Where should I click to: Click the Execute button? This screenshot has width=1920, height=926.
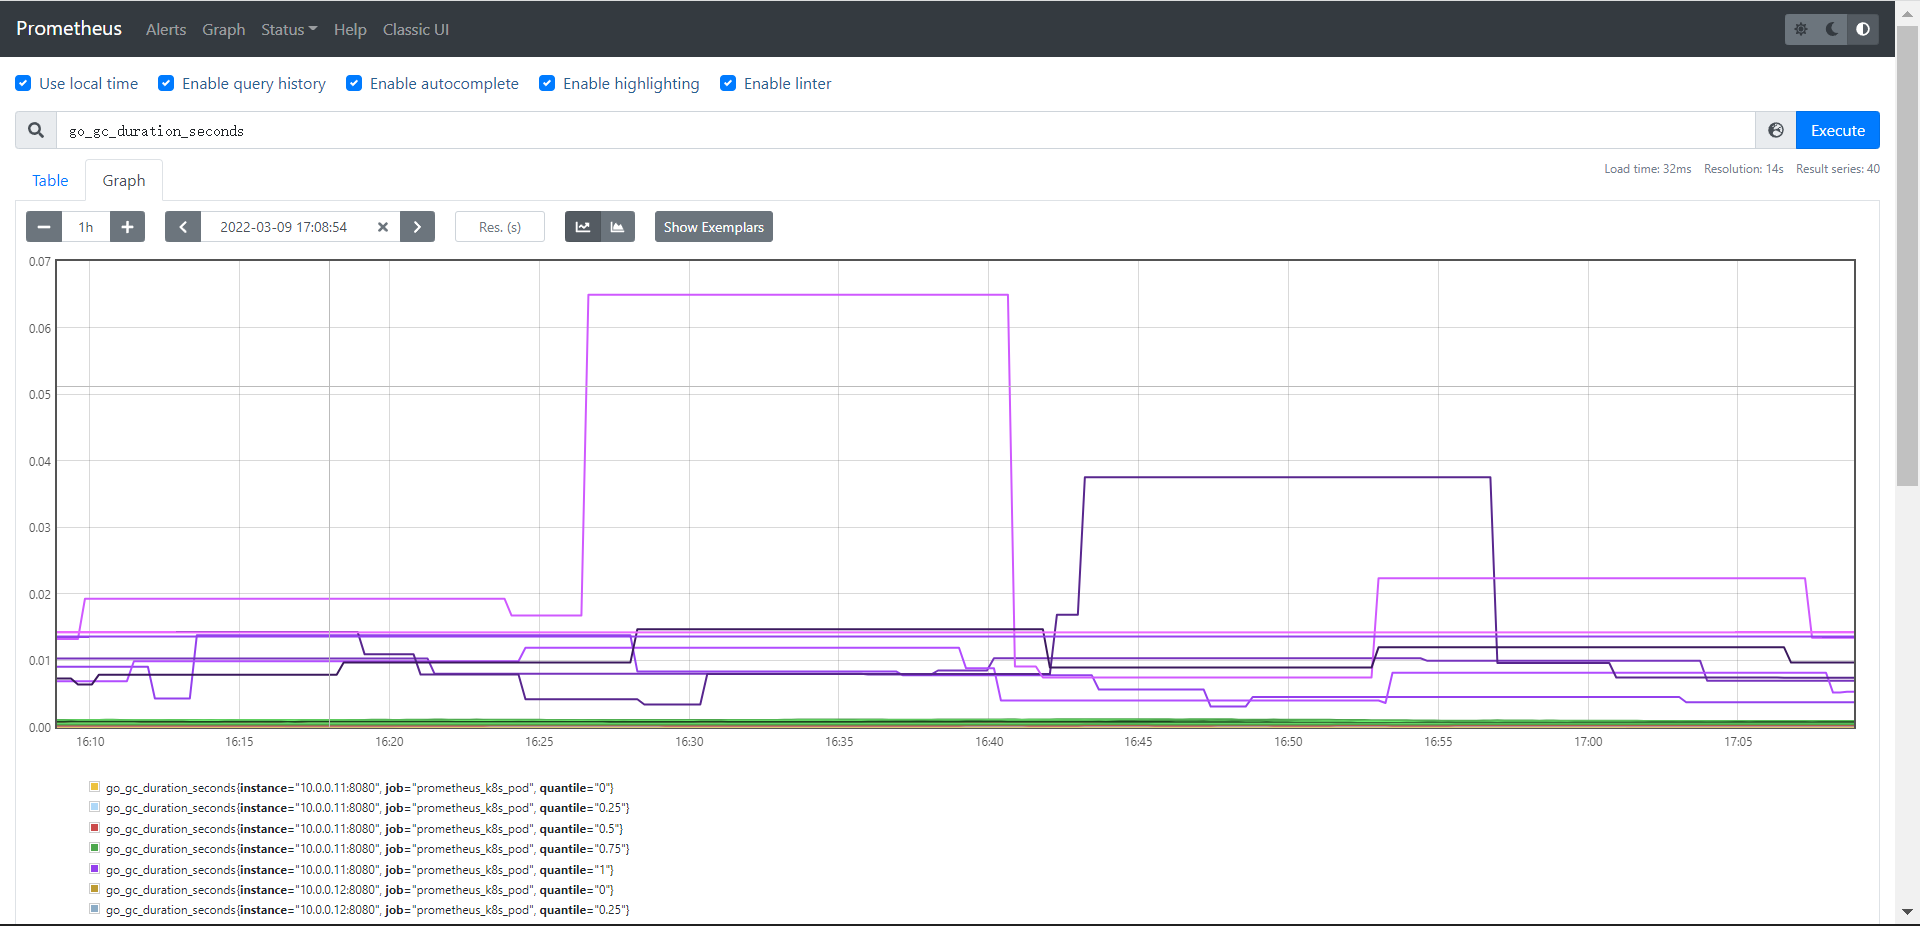(x=1838, y=130)
